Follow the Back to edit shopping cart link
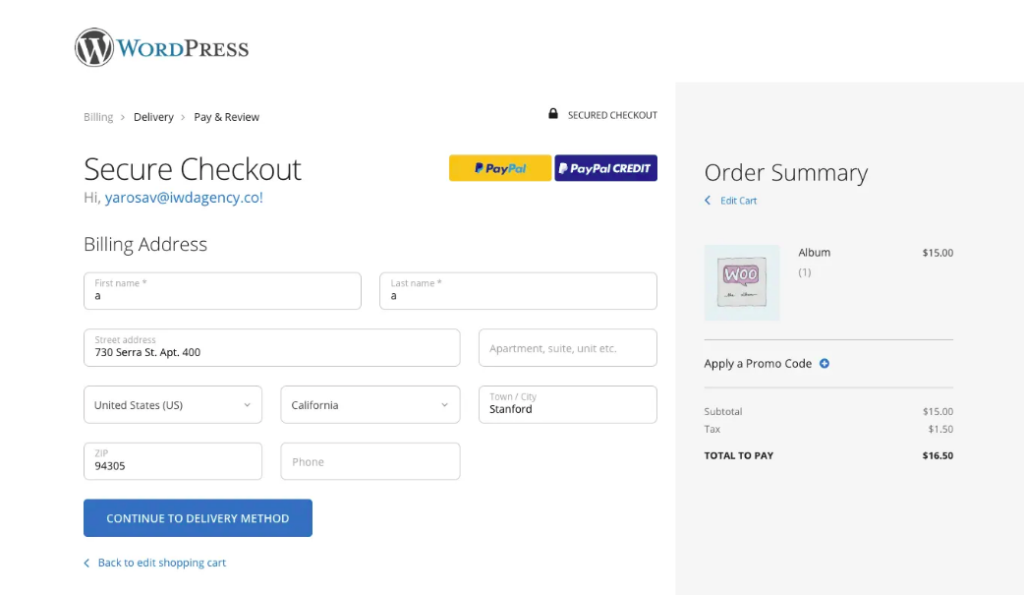Image resolution: width=1024 pixels, height=595 pixels. tap(162, 562)
